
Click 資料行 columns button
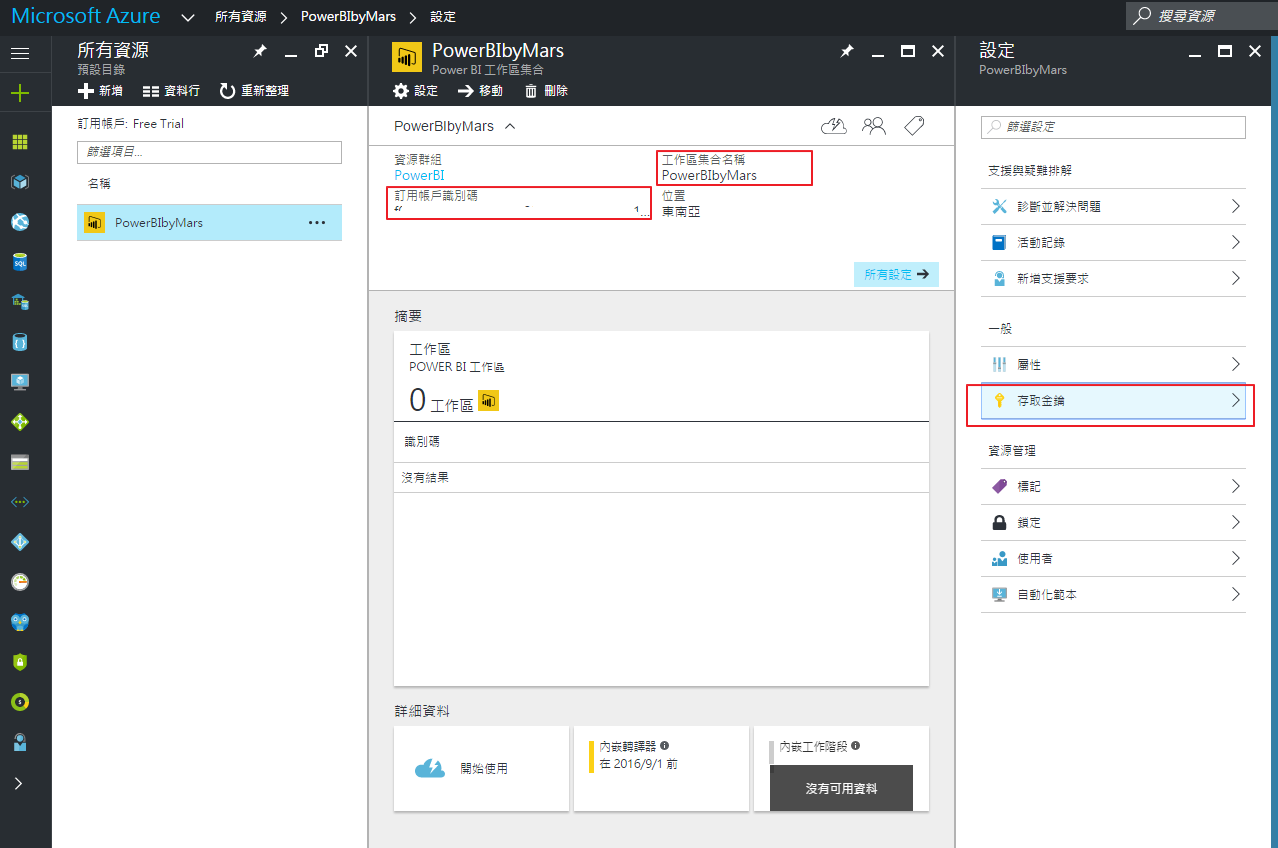pyautogui.click(x=171, y=91)
